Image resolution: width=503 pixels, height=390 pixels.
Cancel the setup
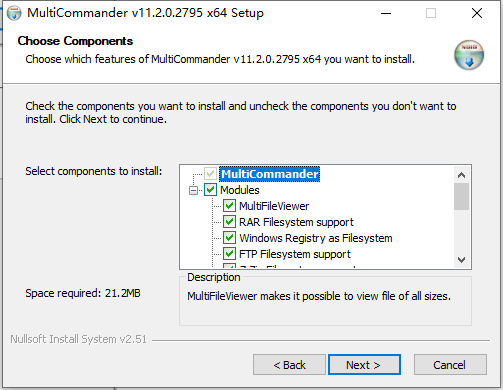point(450,365)
